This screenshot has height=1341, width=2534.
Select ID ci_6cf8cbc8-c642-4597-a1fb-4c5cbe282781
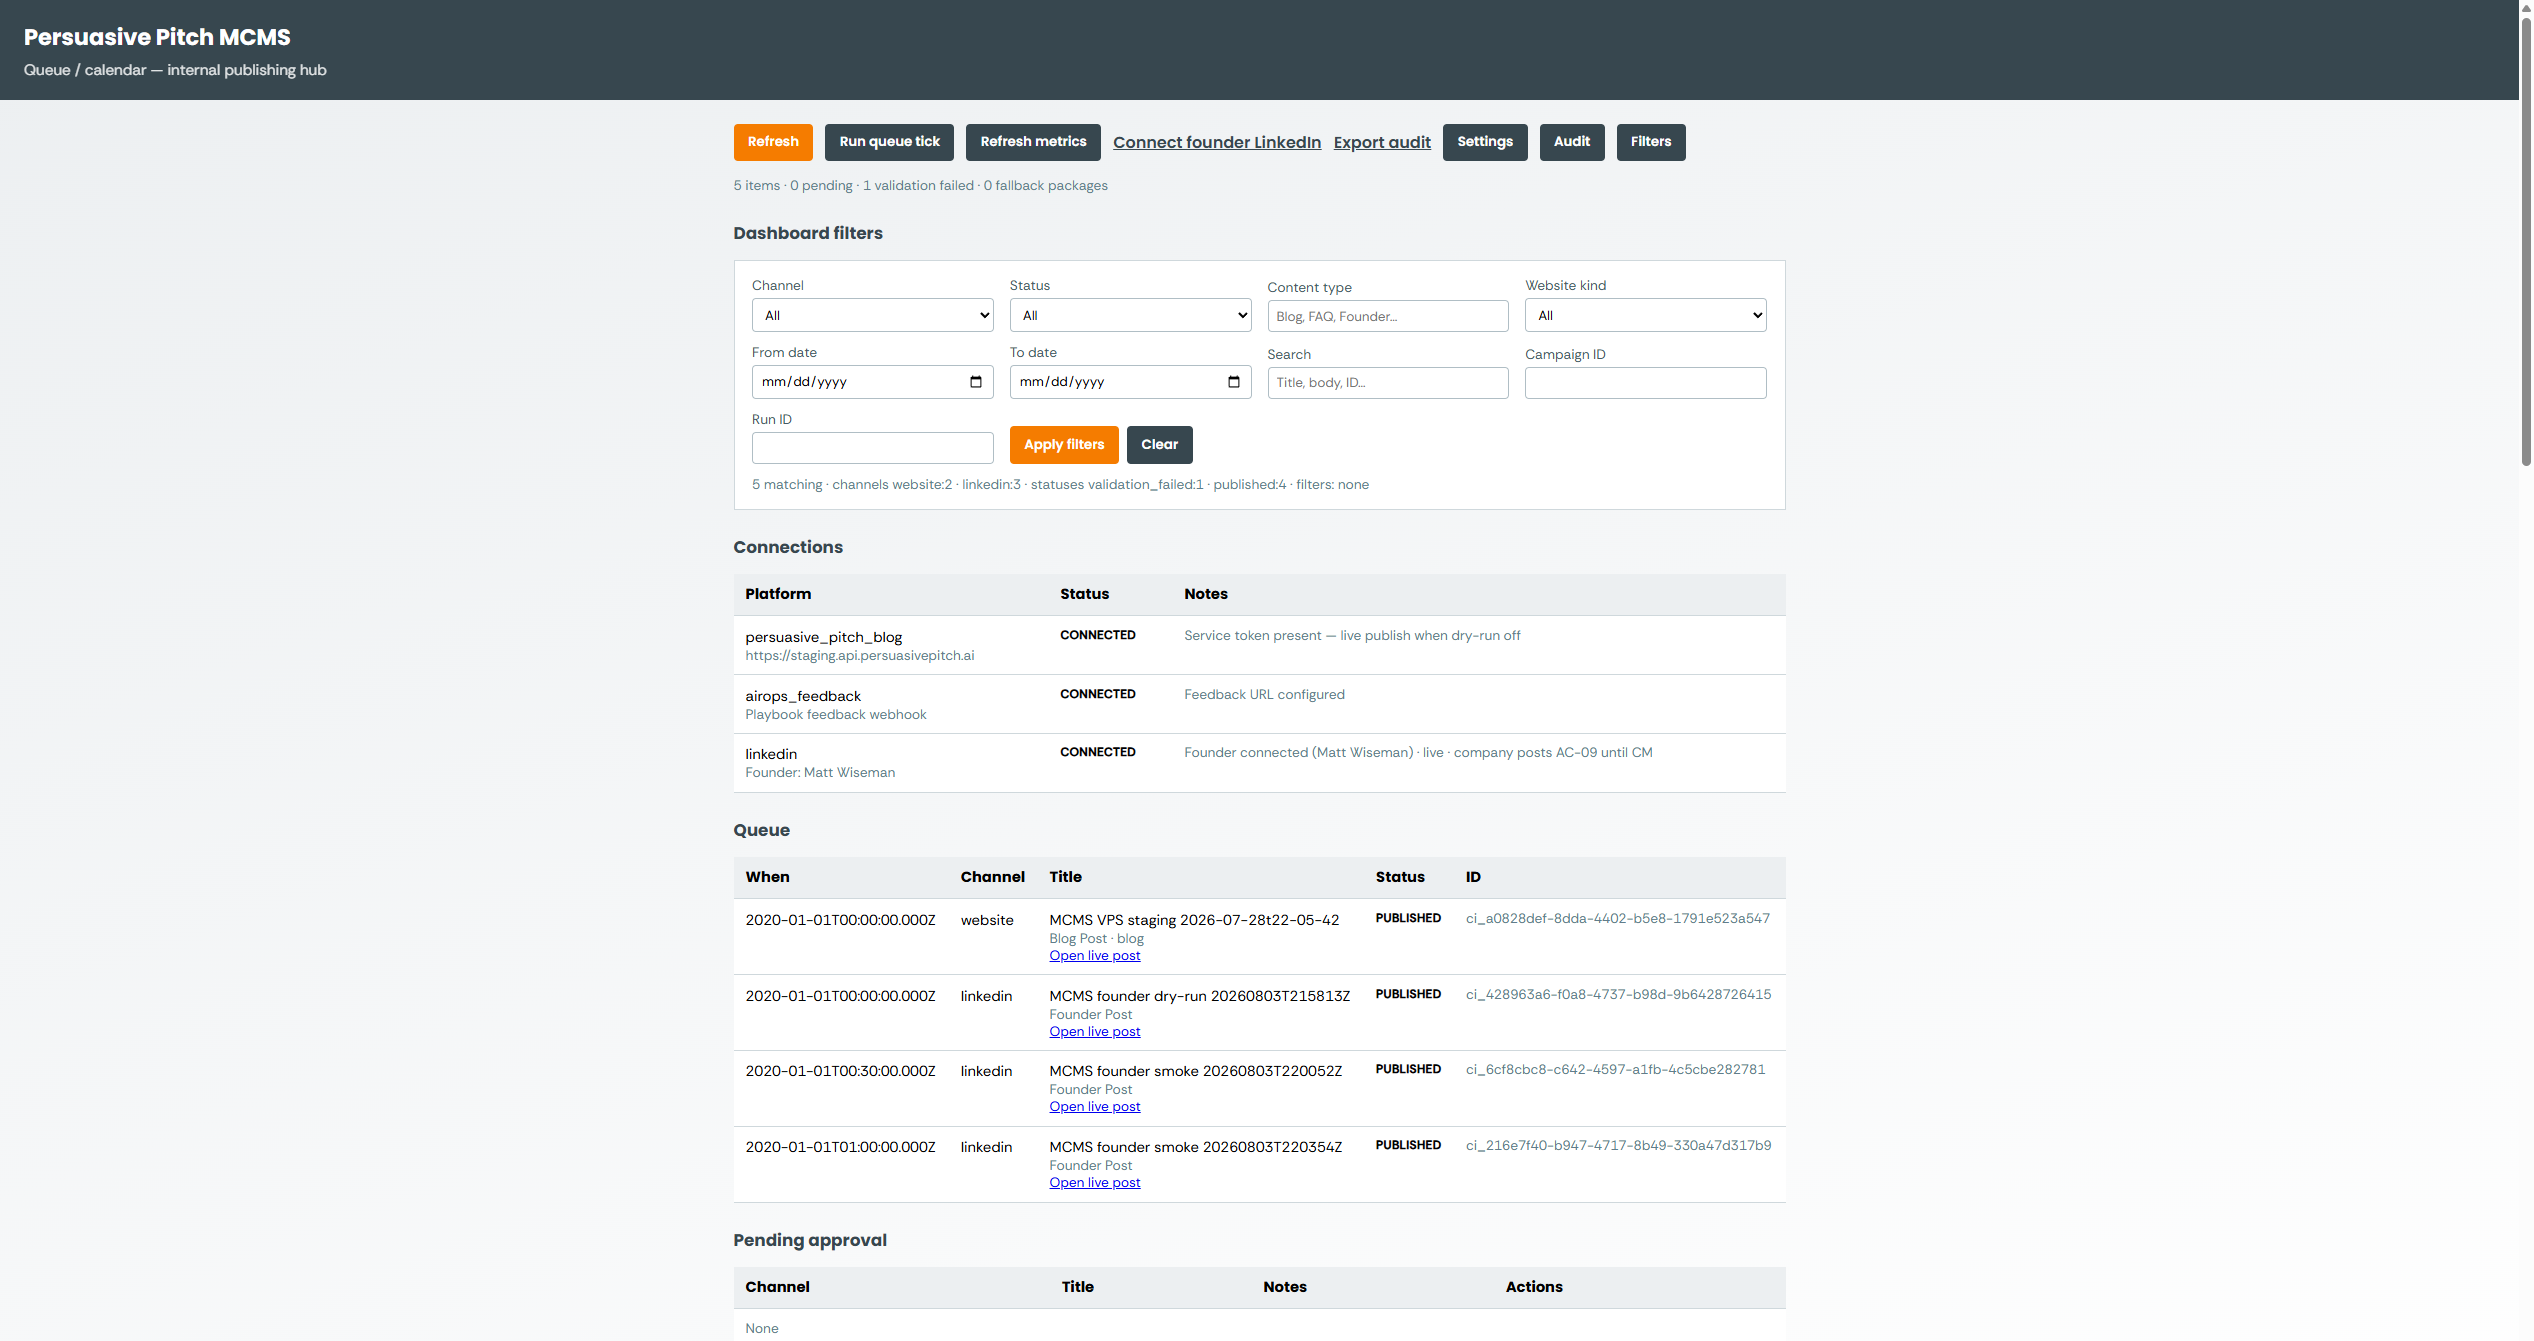(x=1615, y=1069)
